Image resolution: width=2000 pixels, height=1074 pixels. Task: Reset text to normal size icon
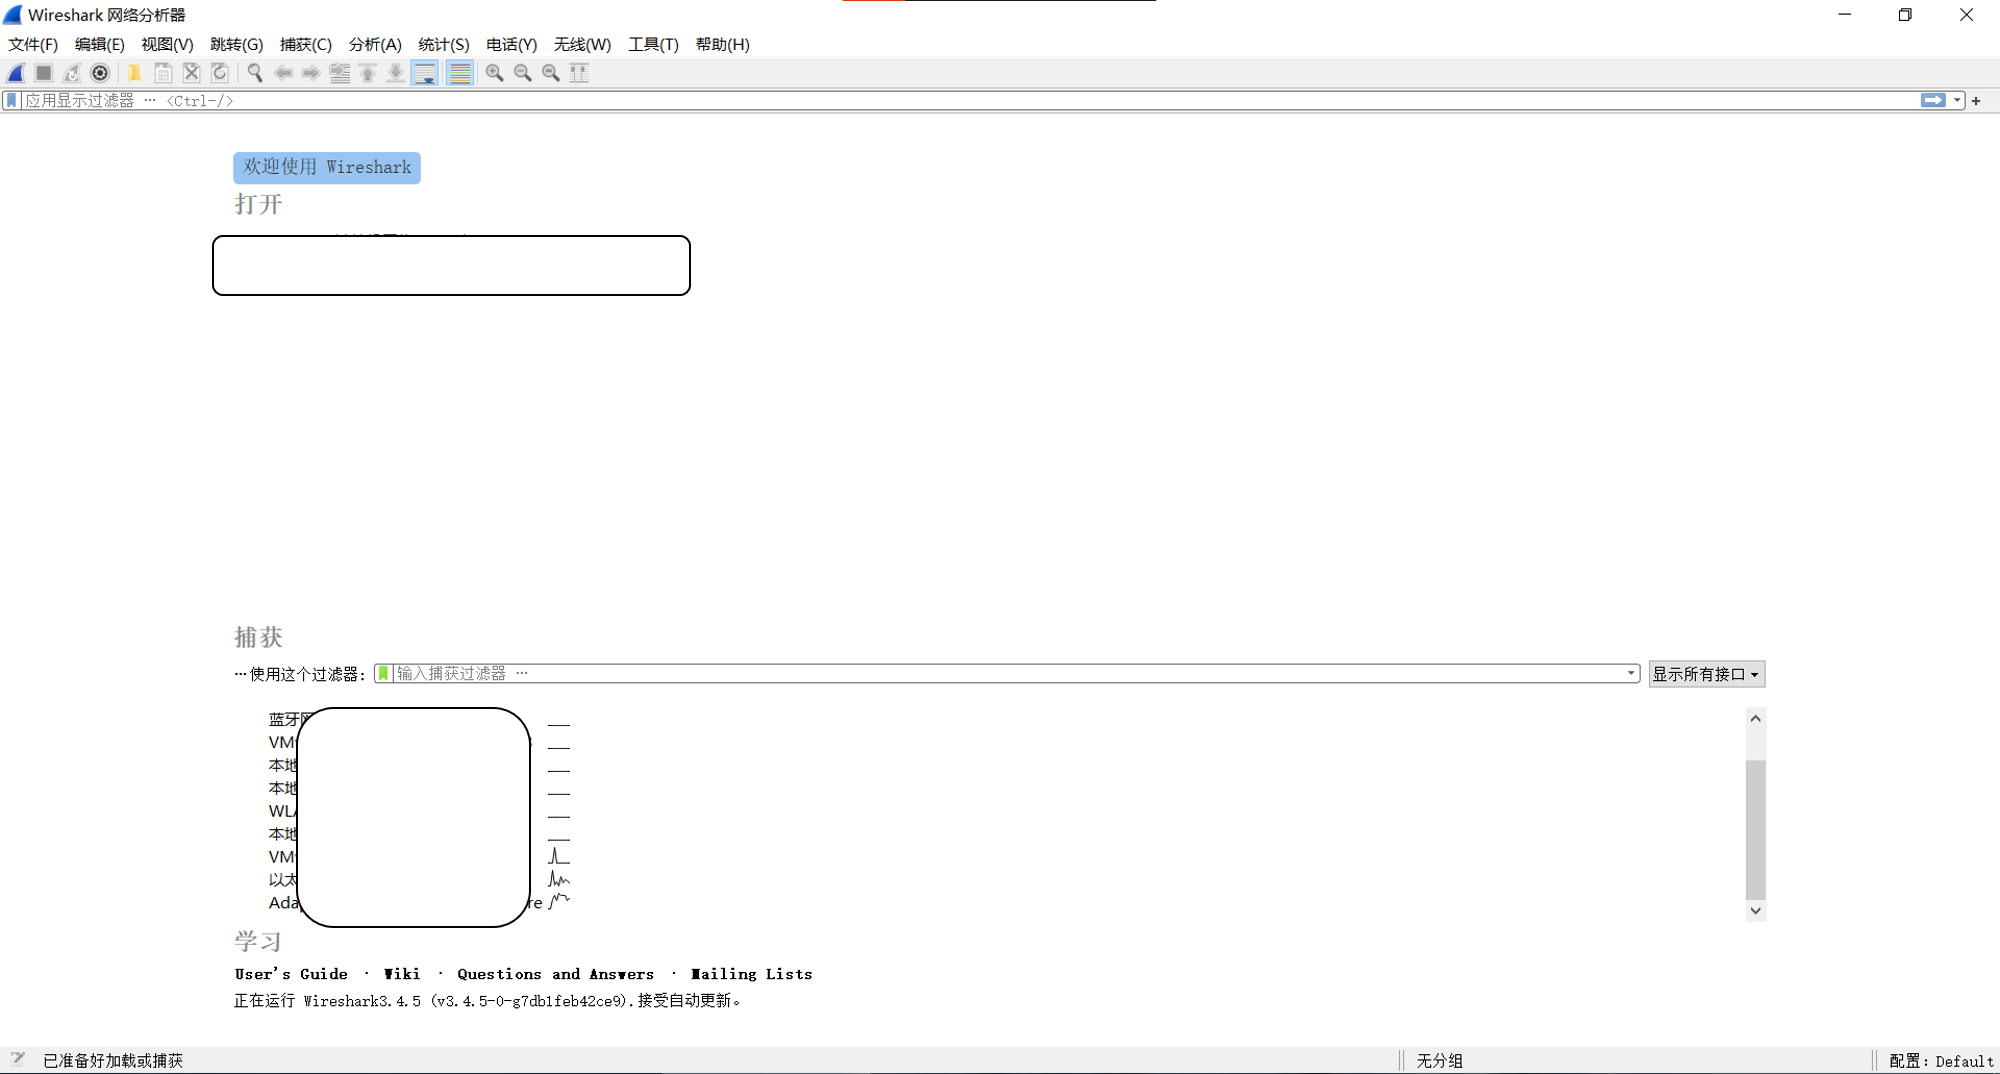tap(551, 73)
